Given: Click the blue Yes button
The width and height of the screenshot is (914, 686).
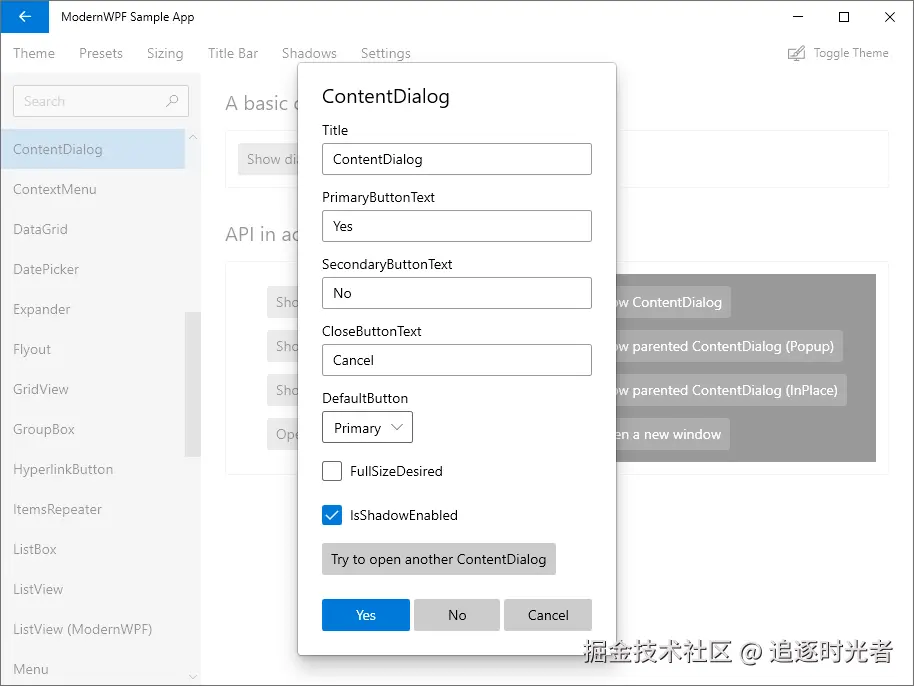Looking at the screenshot, I should (x=365, y=615).
